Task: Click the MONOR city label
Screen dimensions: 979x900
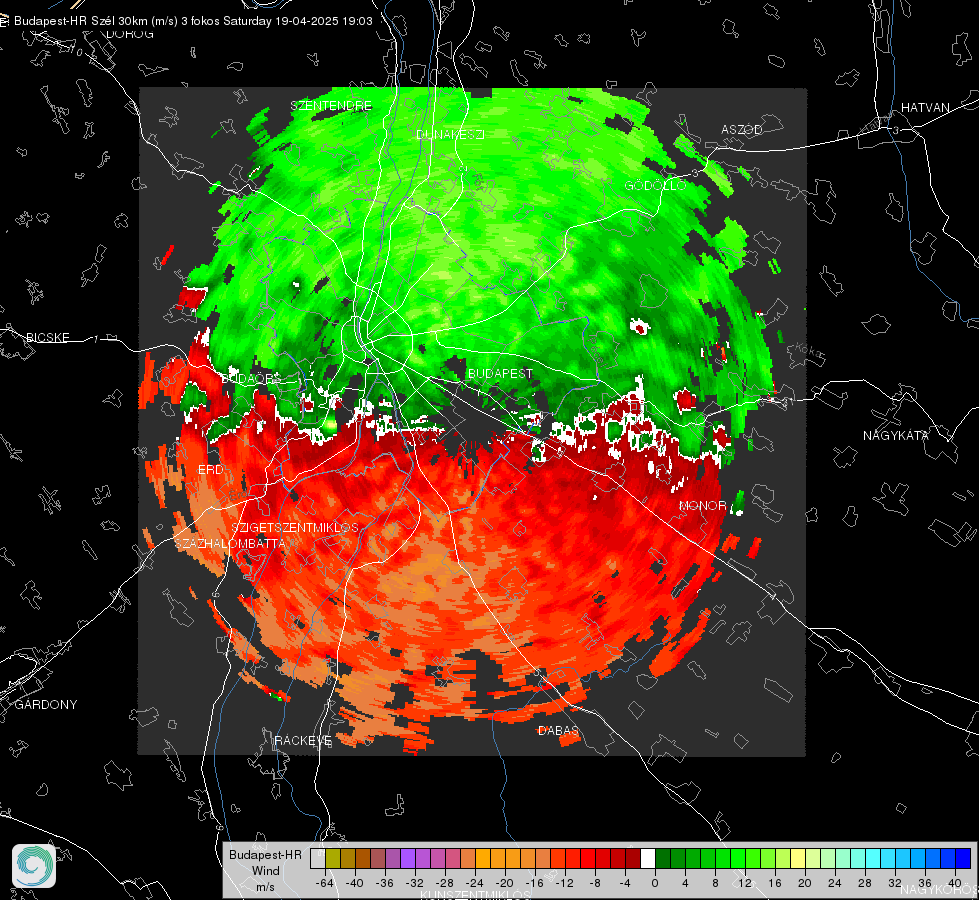Action: coord(703,505)
